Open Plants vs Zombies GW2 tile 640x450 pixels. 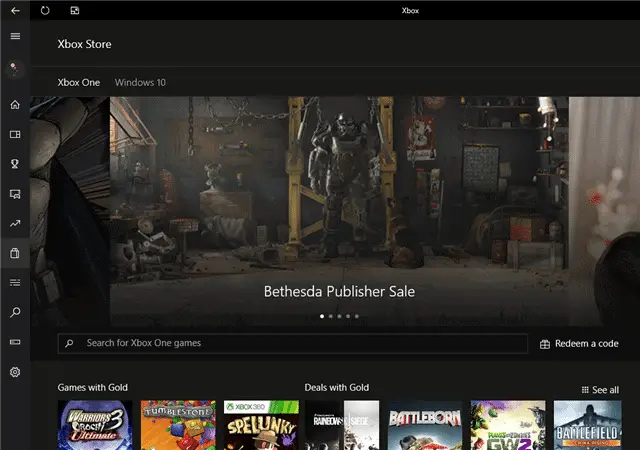[x=508, y=425]
